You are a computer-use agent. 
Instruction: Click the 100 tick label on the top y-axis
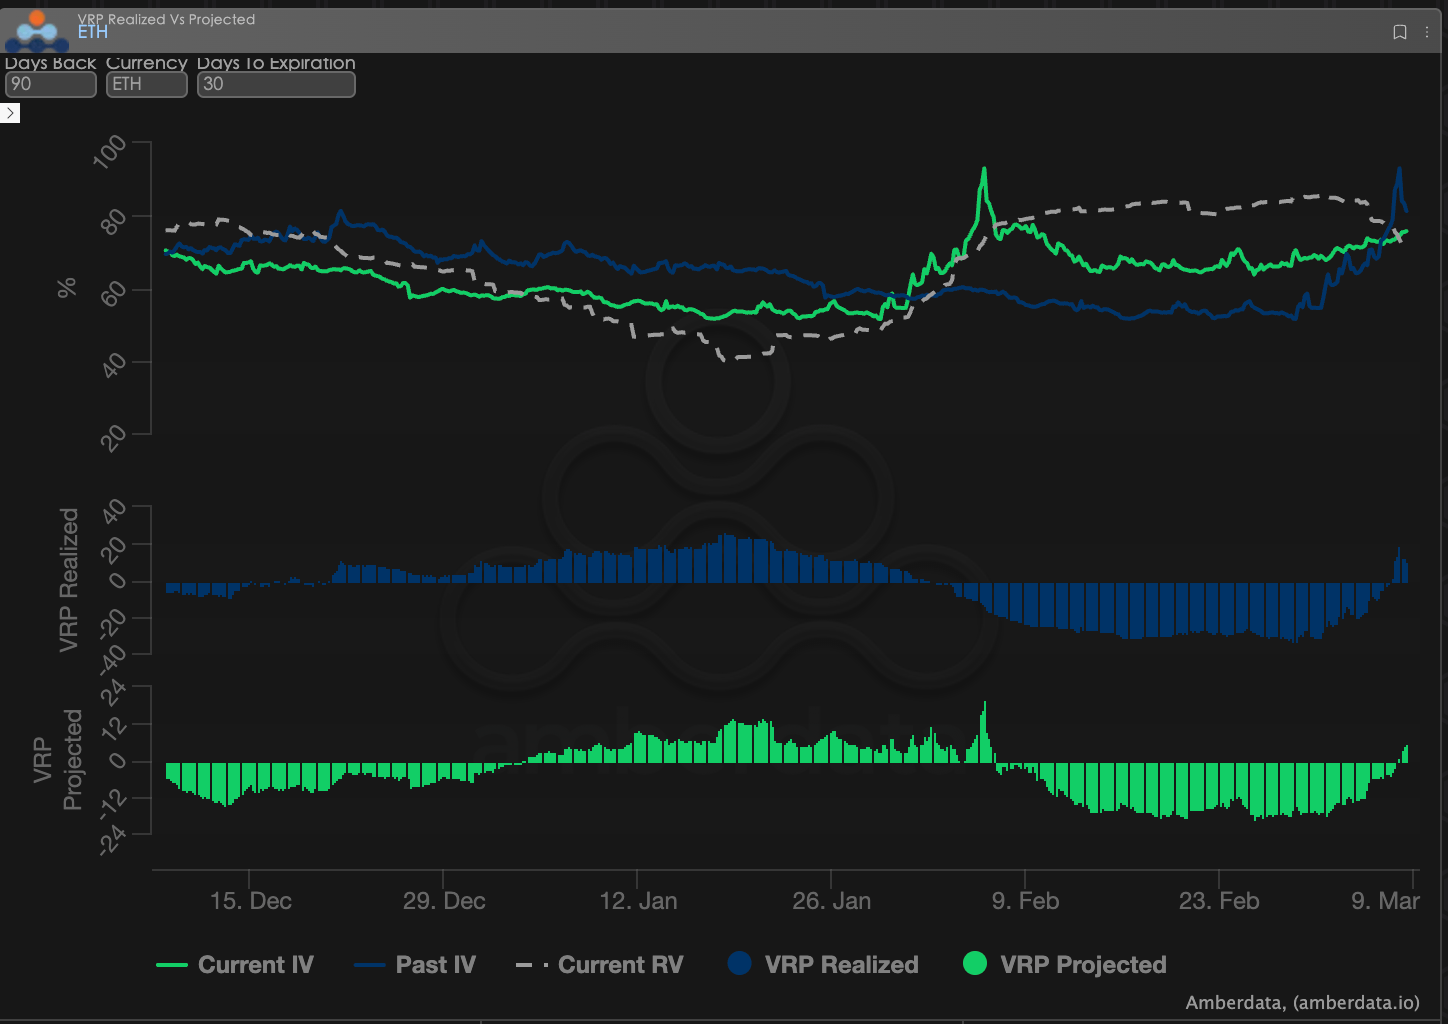pyautogui.click(x=110, y=152)
